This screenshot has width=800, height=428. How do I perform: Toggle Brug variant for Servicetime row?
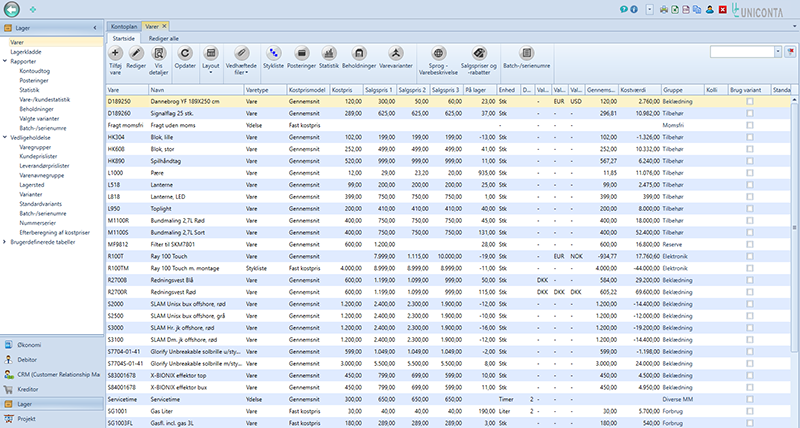click(x=749, y=399)
